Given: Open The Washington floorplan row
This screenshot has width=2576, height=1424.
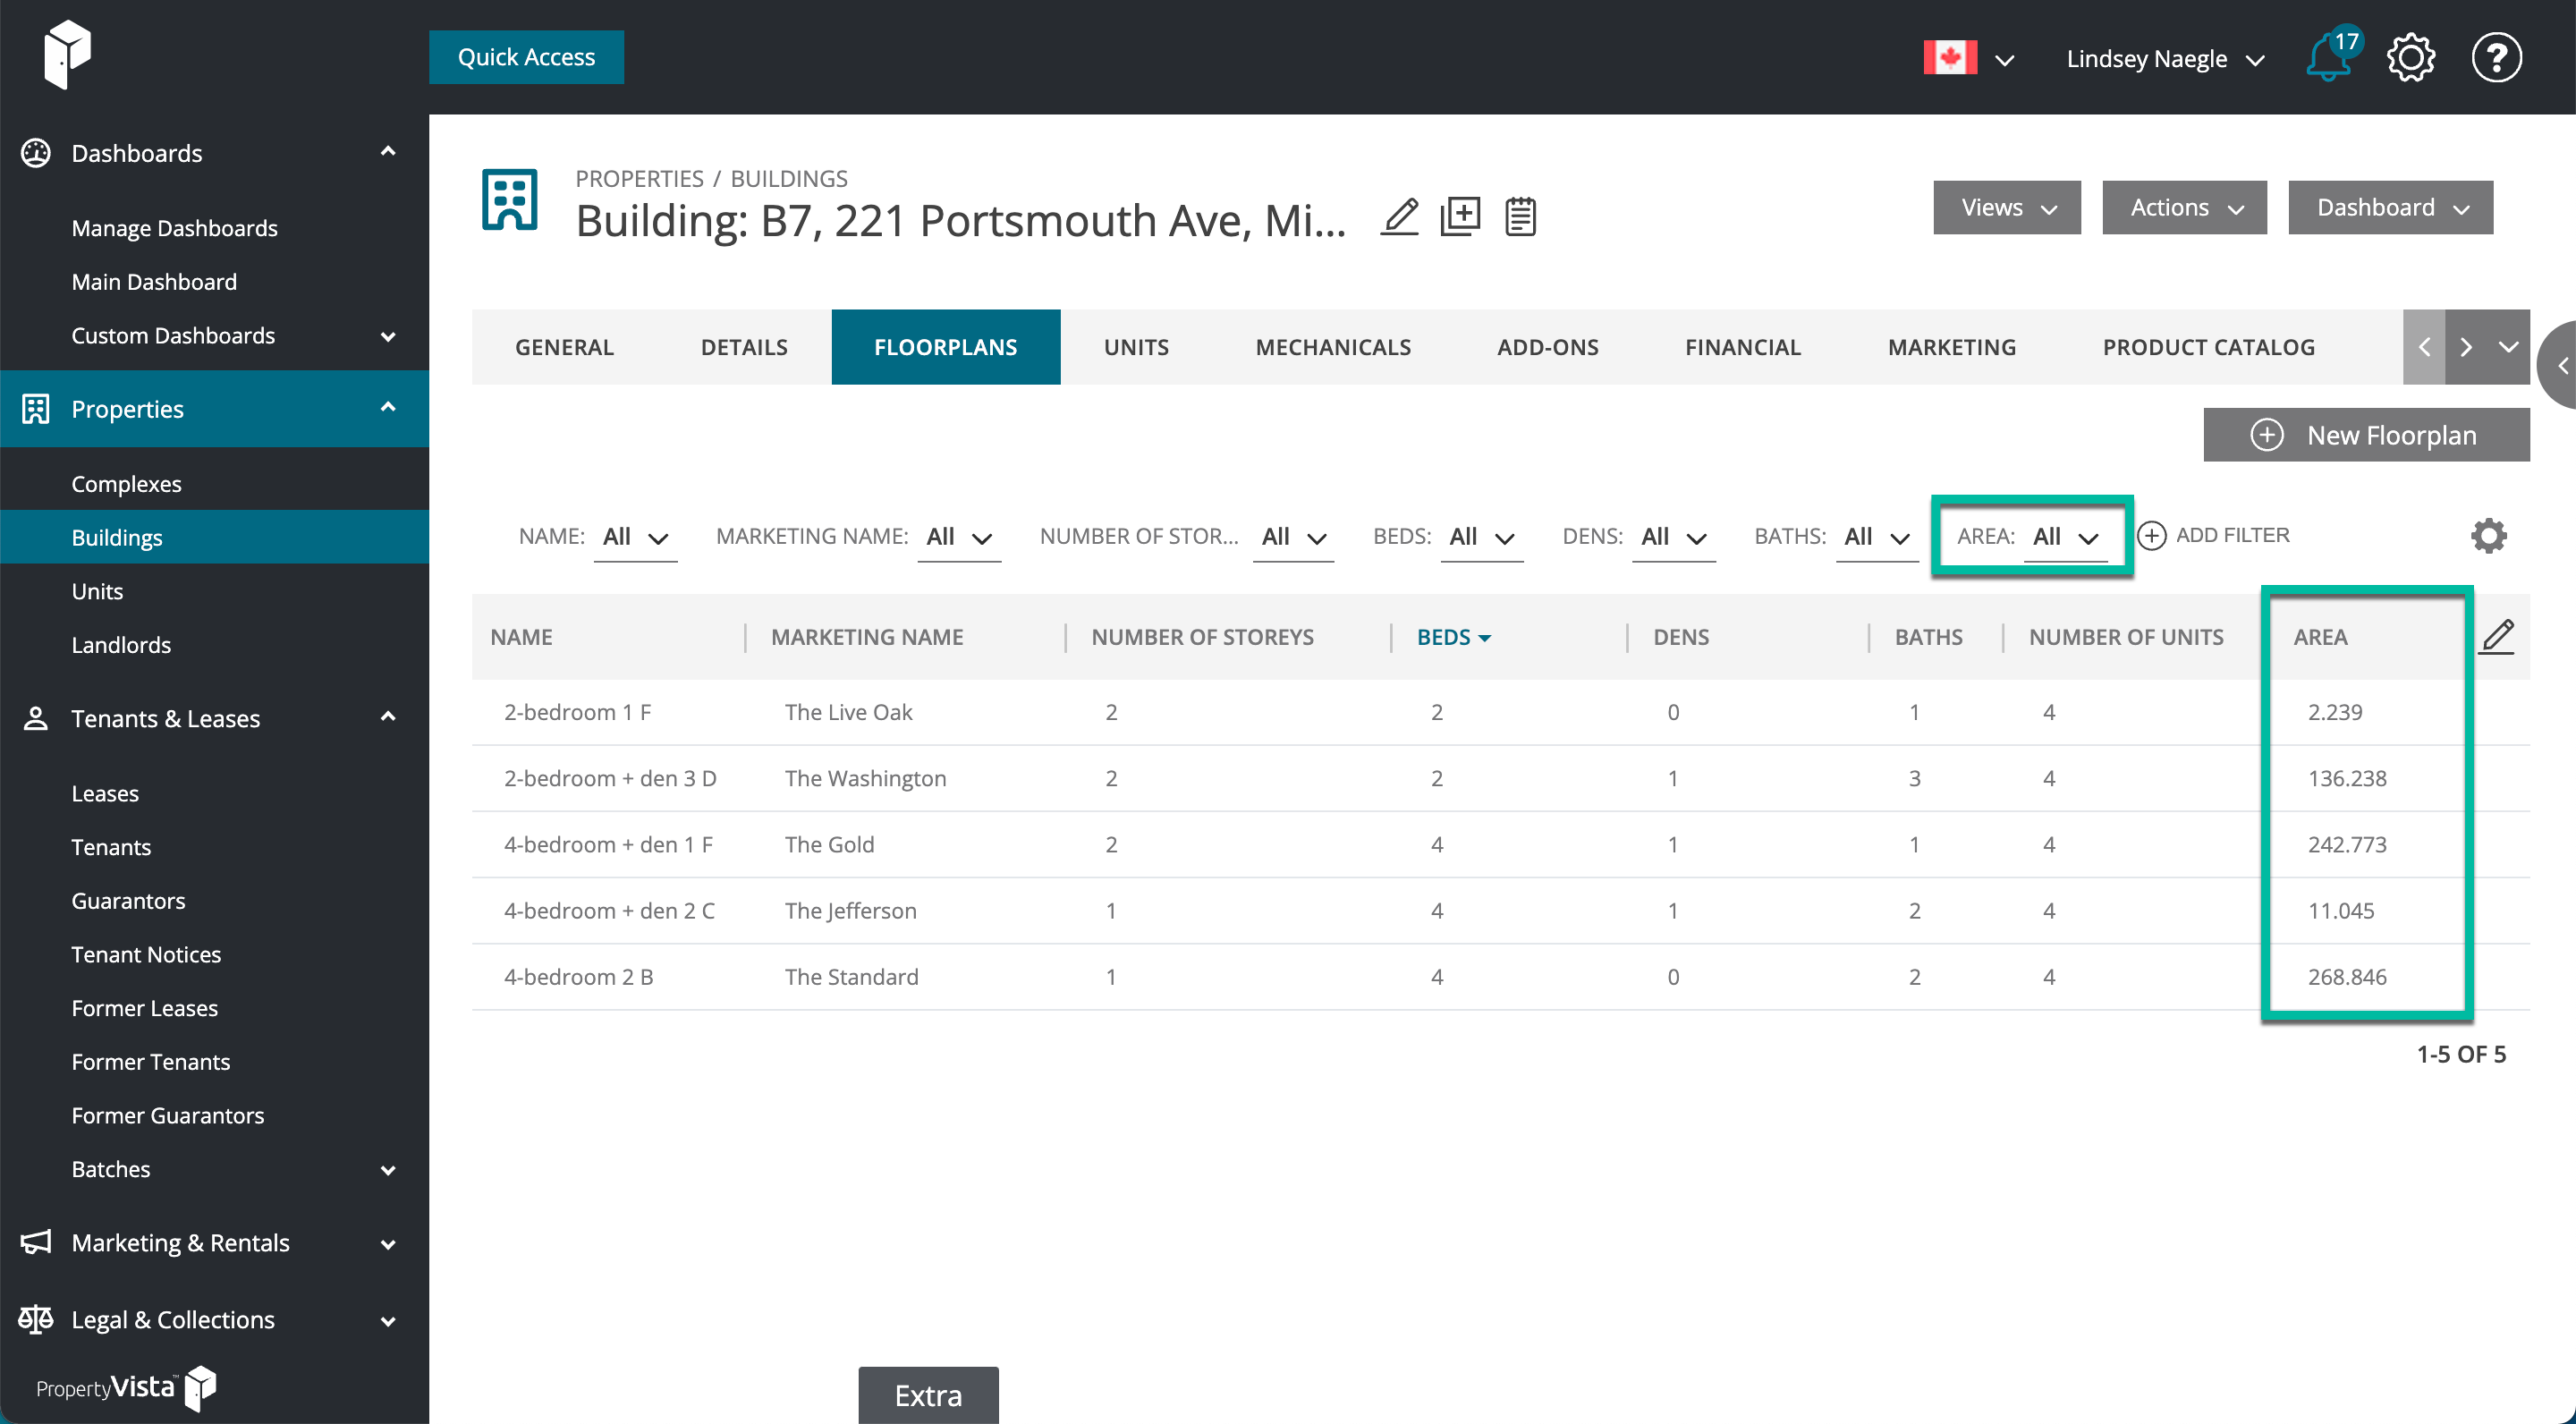Looking at the screenshot, I should [1500, 778].
